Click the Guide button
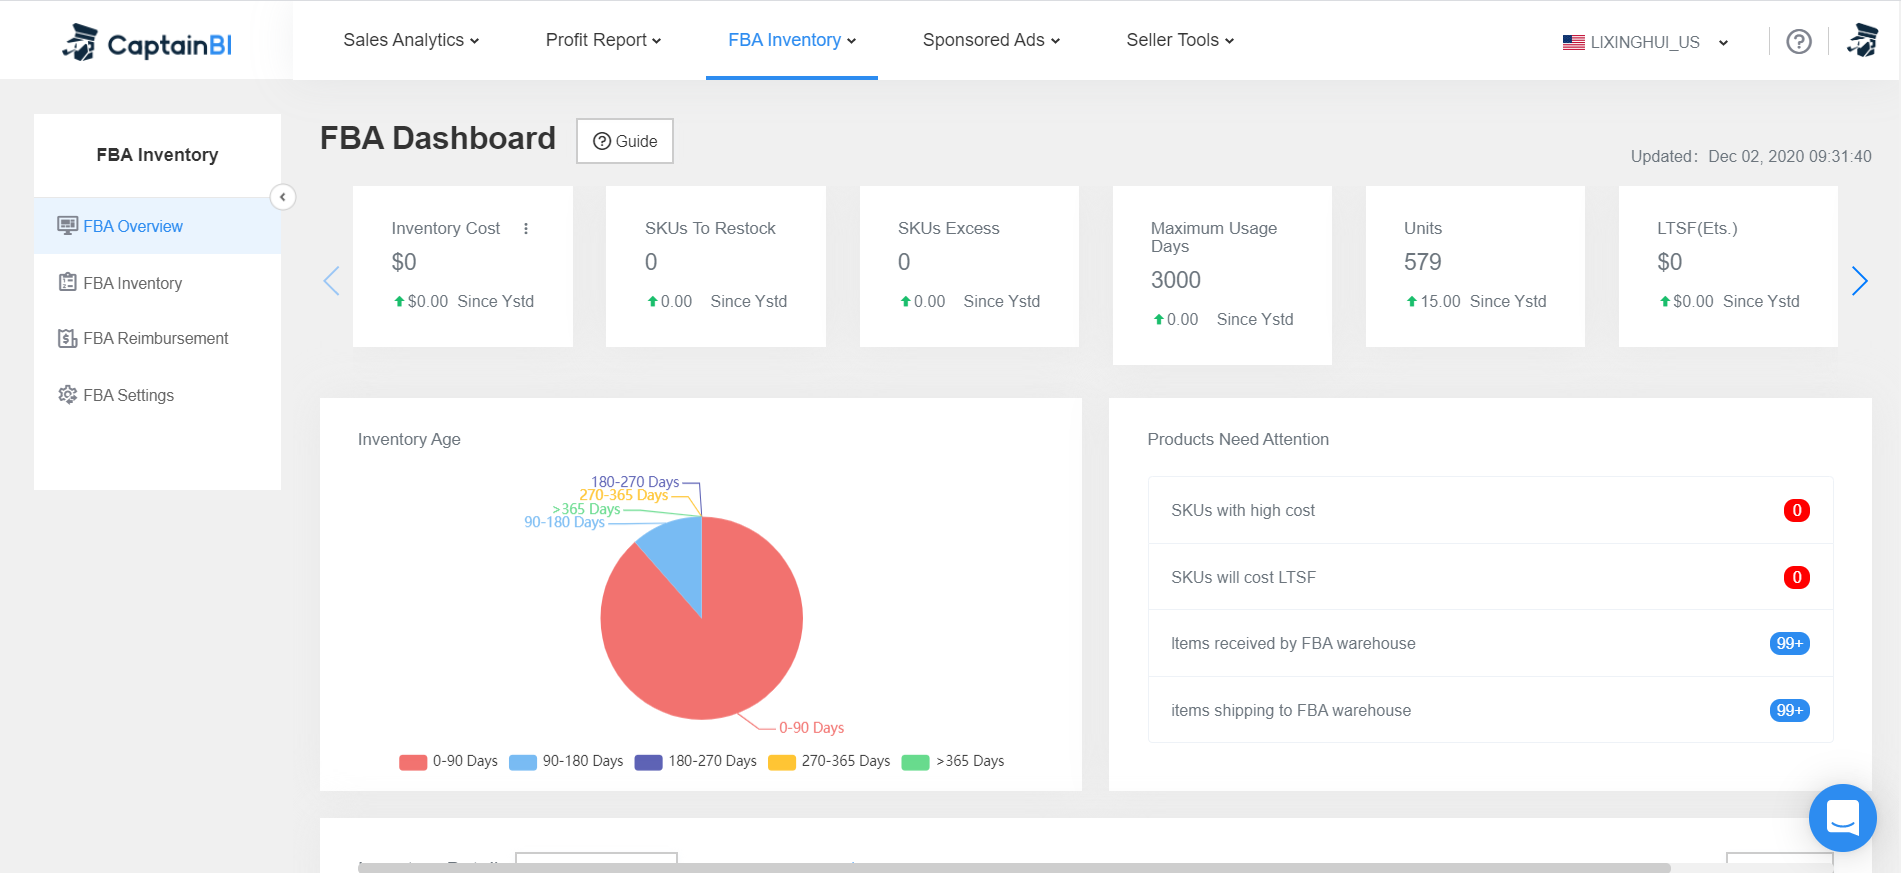 [x=625, y=141]
